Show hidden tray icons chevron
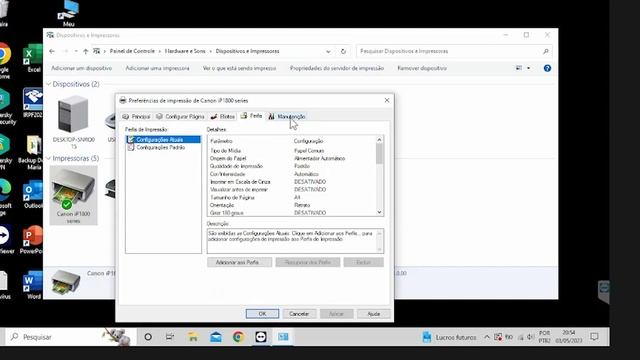The image size is (640, 360). [487, 337]
